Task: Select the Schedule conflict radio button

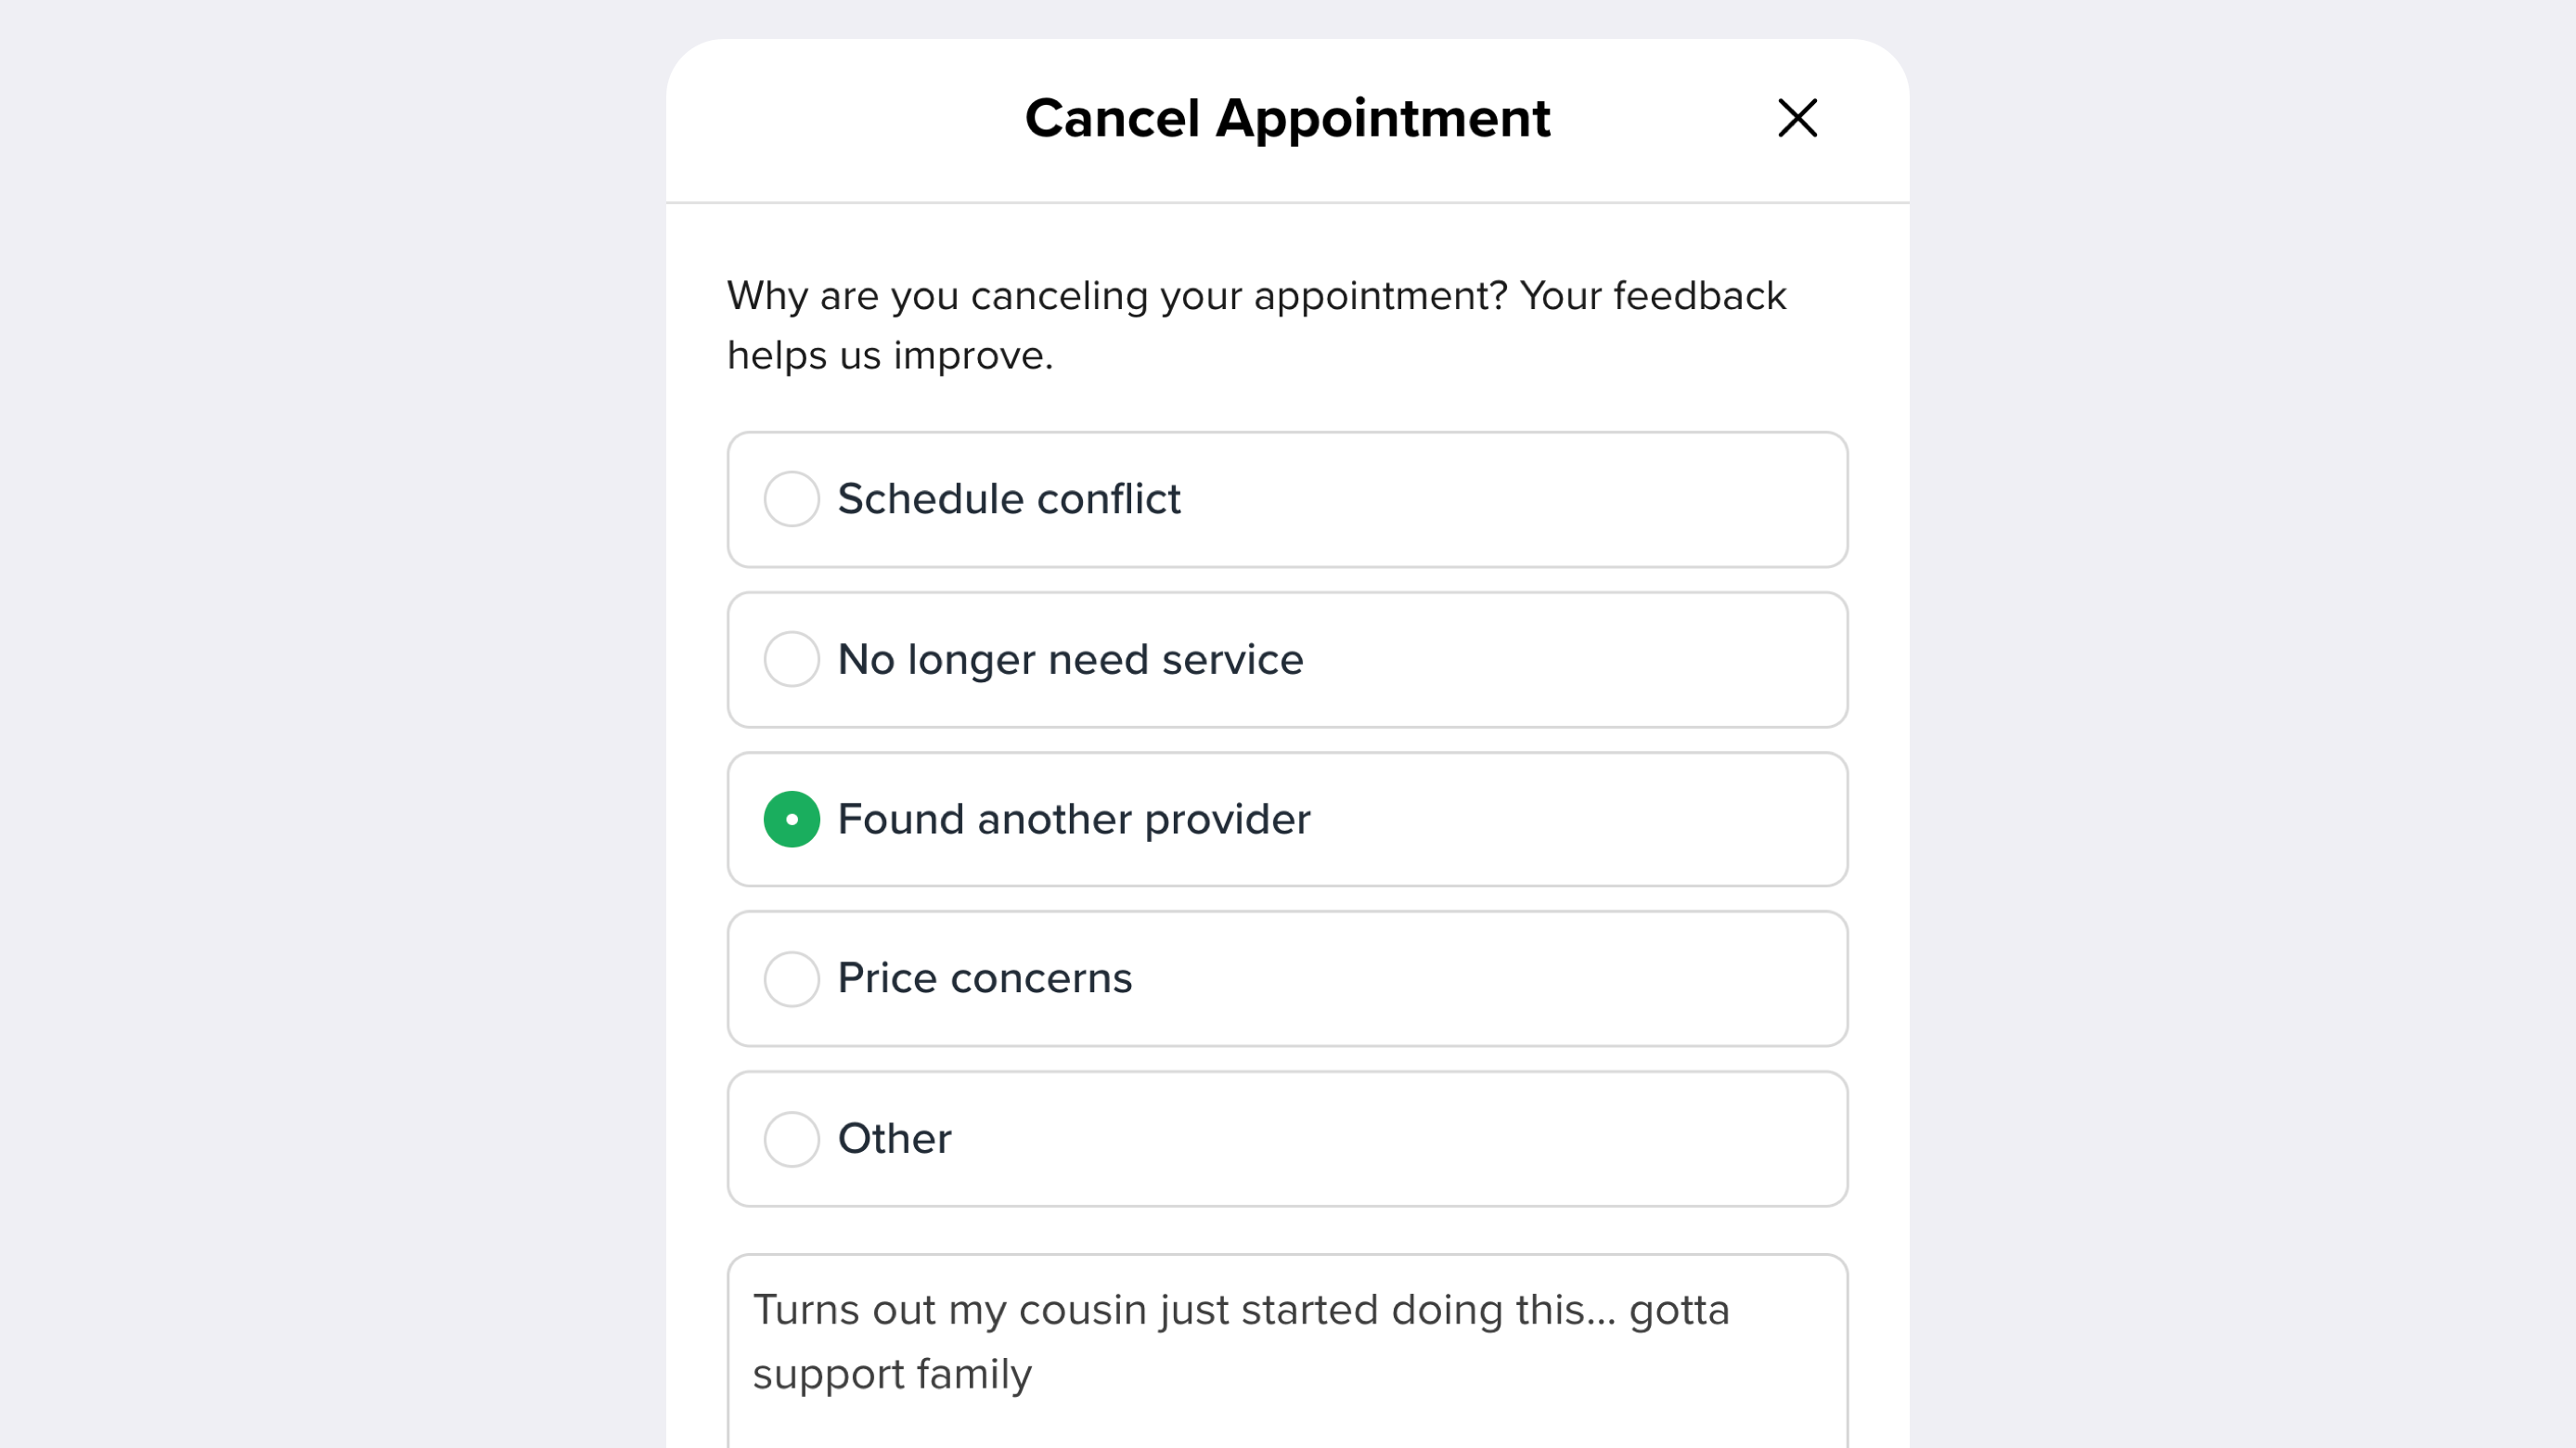Action: coord(791,499)
